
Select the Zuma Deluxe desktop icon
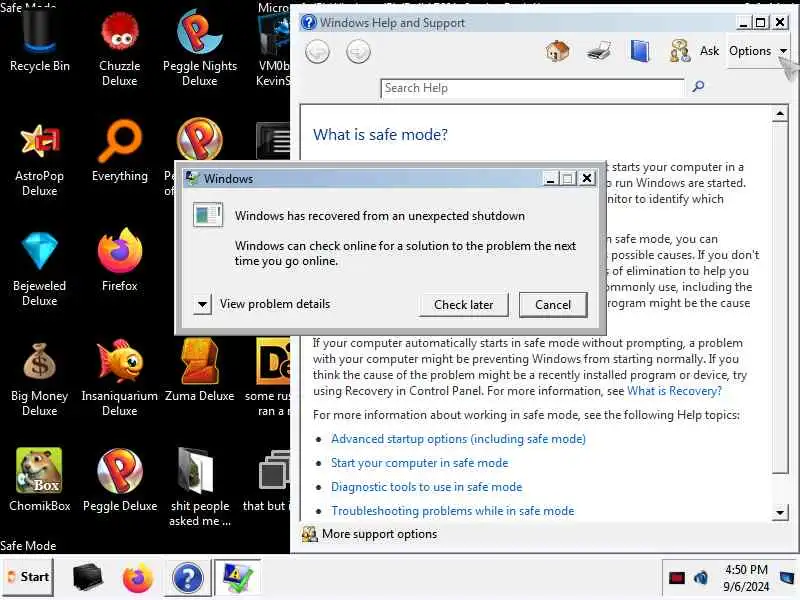pos(199,371)
